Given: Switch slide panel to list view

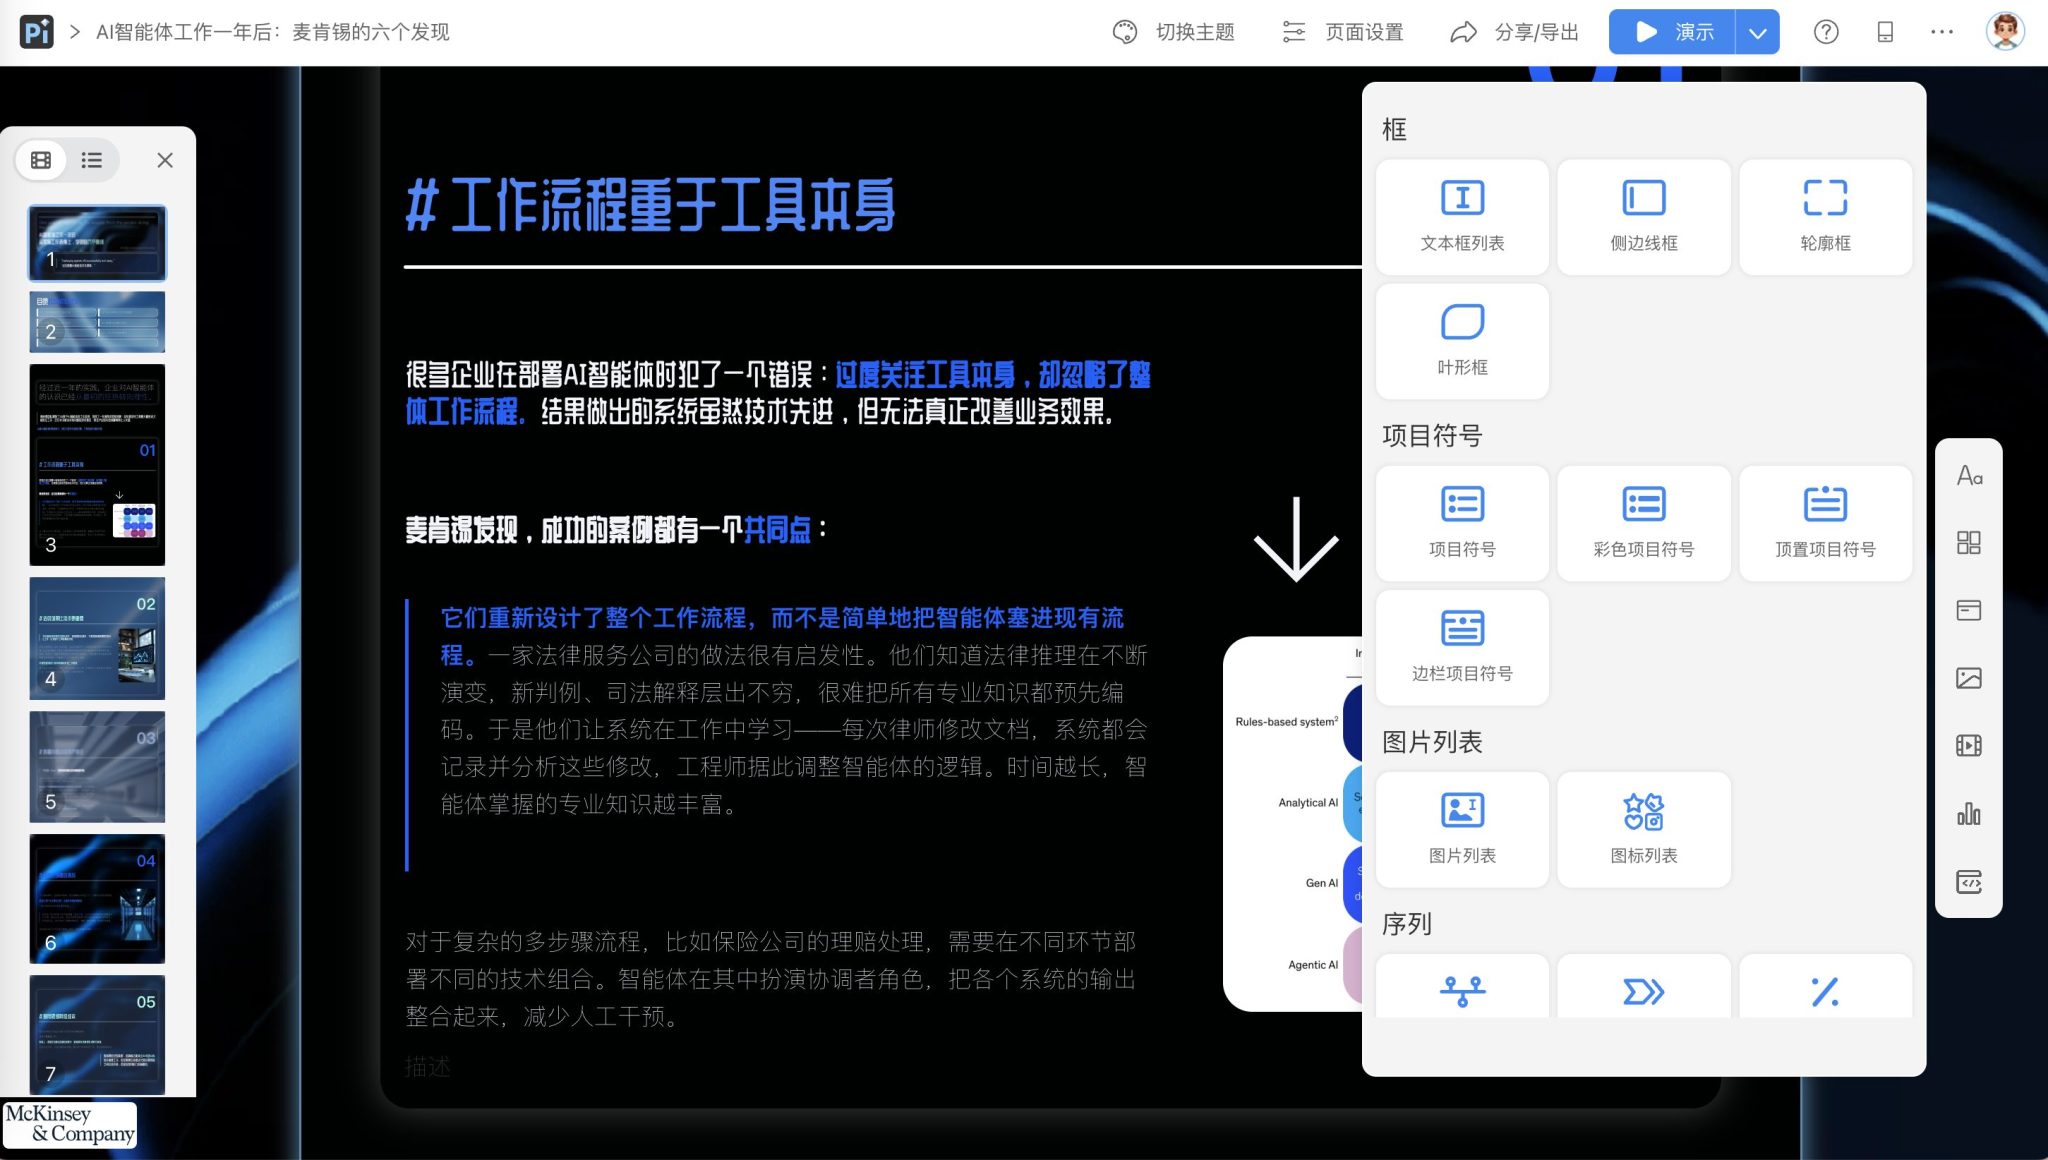Looking at the screenshot, I should [x=91, y=160].
